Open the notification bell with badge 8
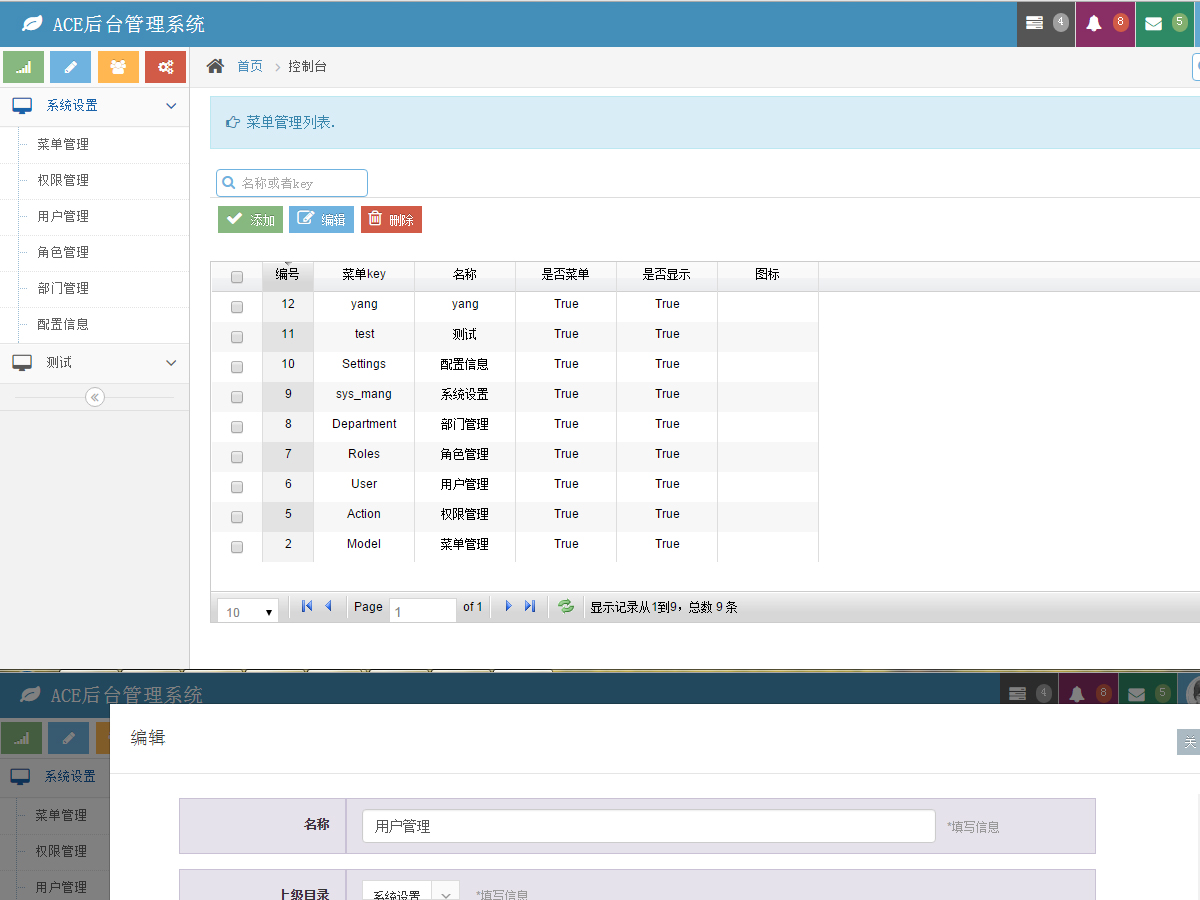Viewport: 1200px width, 900px height. (1105, 23)
